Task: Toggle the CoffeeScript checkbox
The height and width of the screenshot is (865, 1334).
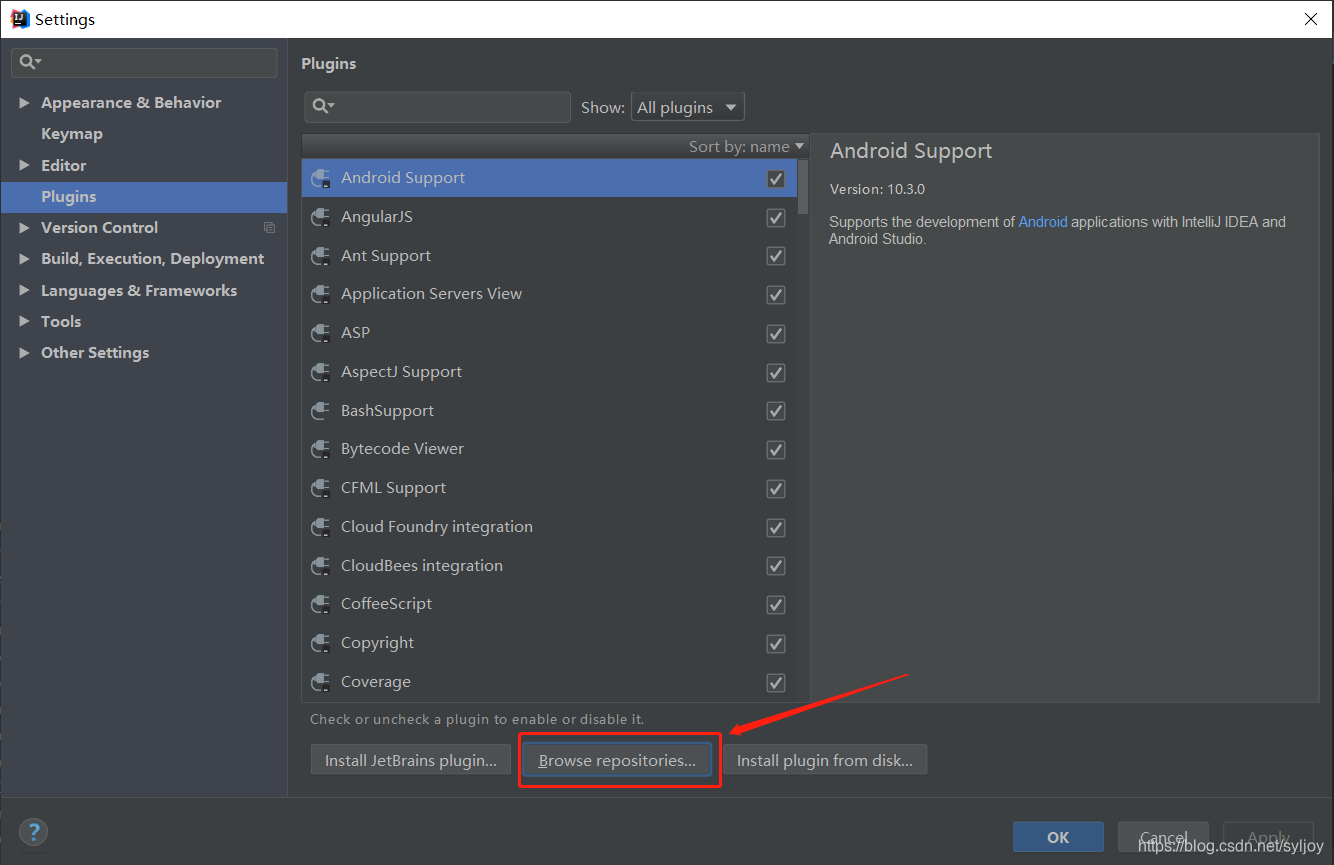Action: point(776,605)
